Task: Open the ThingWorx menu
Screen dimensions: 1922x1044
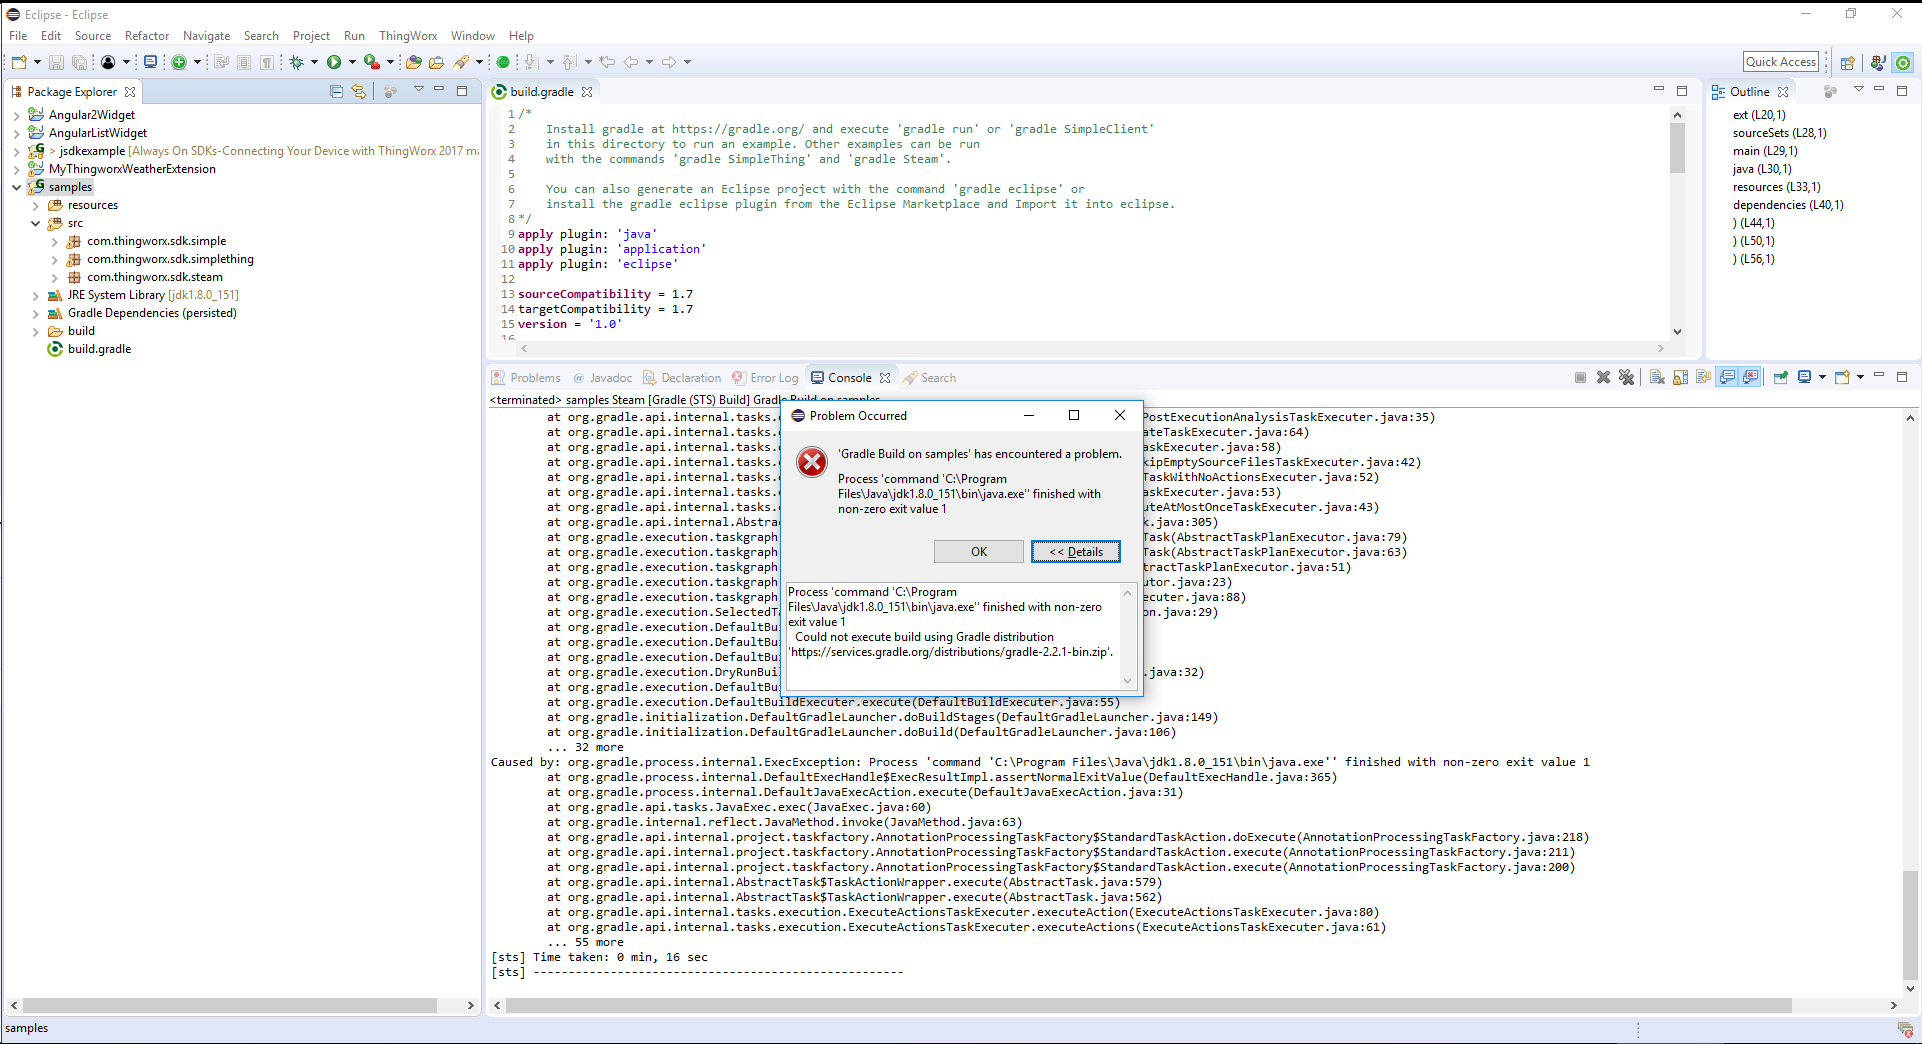Action: point(407,35)
